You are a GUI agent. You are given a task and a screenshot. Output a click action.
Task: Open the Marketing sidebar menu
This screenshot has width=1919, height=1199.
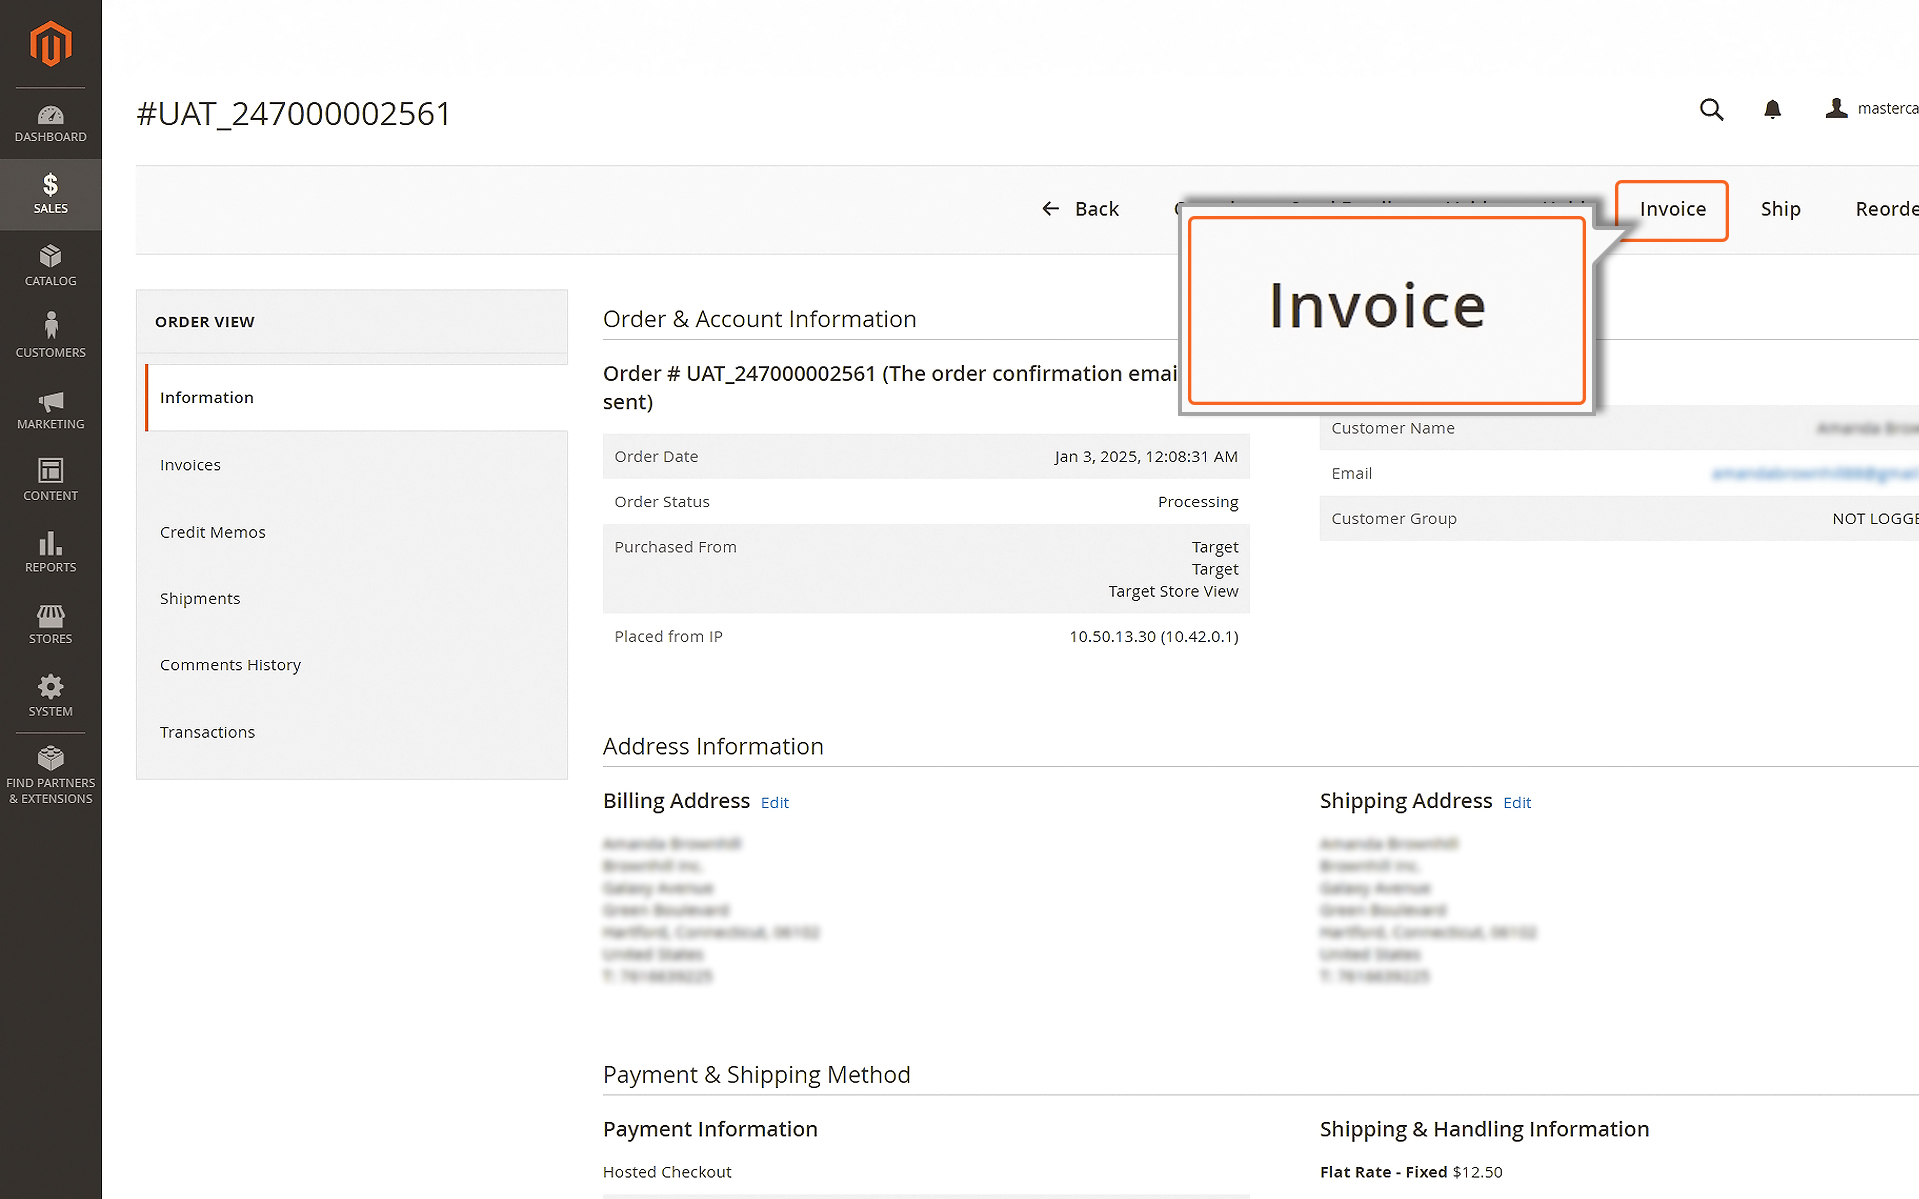50,409
